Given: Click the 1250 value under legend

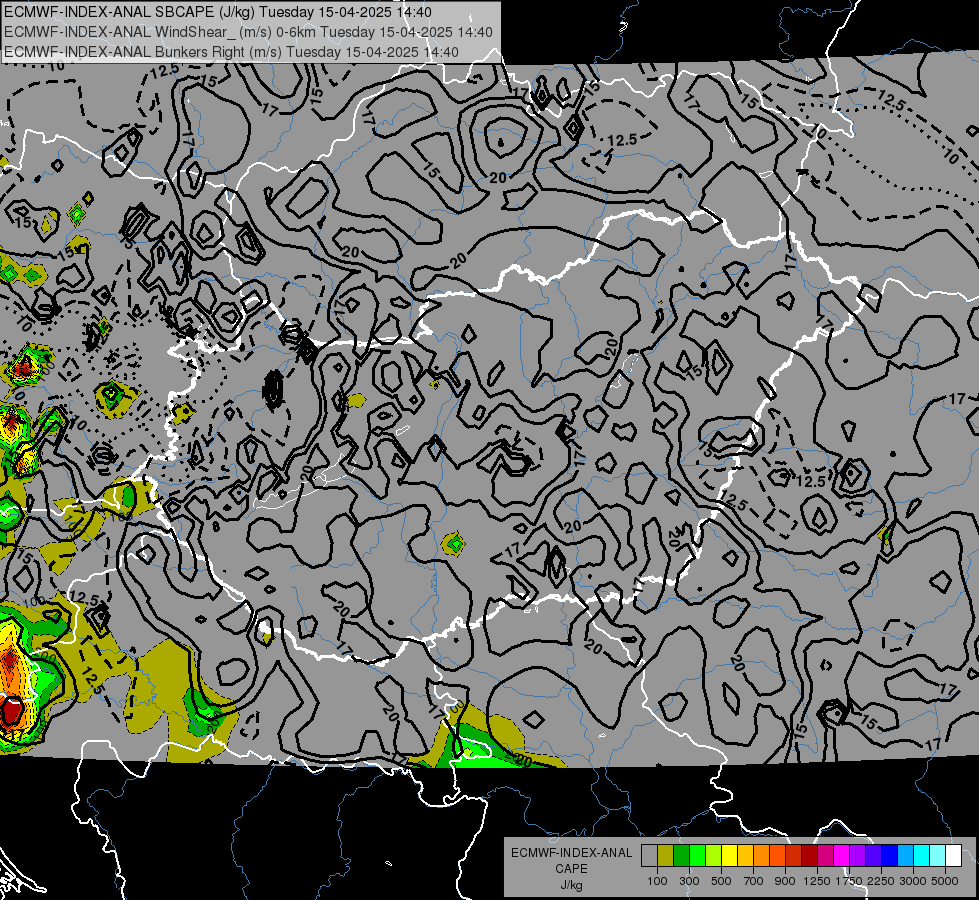Looking at the screenshot, I should pos(817,881).
